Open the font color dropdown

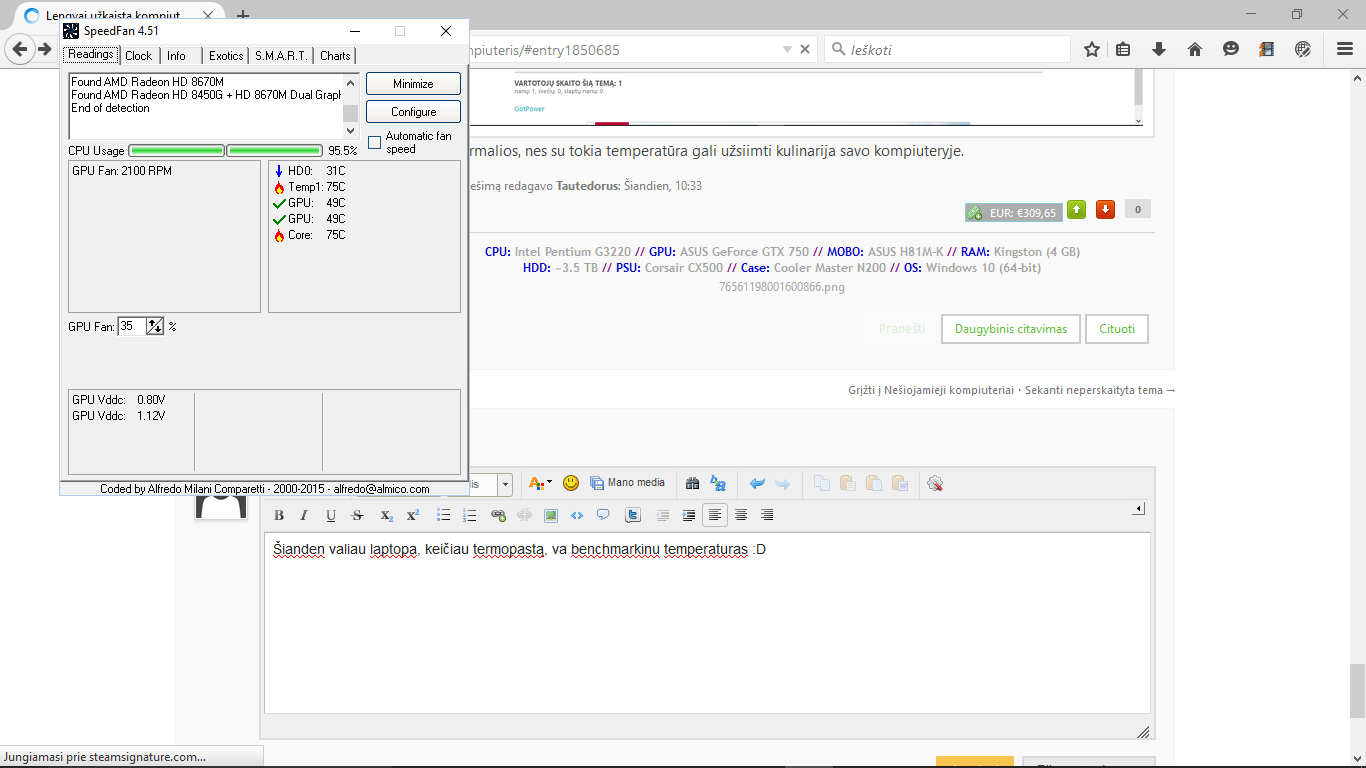[x=540, y=483]
